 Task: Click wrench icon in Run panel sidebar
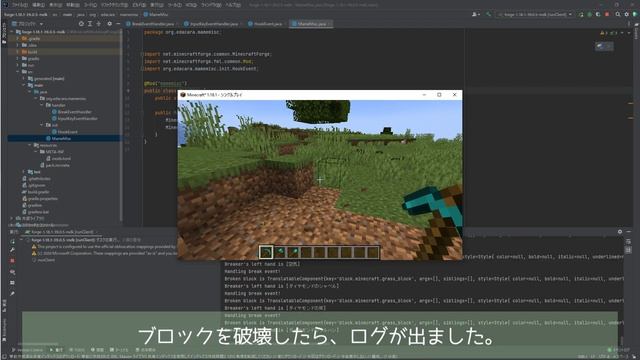tap(12, 250)
